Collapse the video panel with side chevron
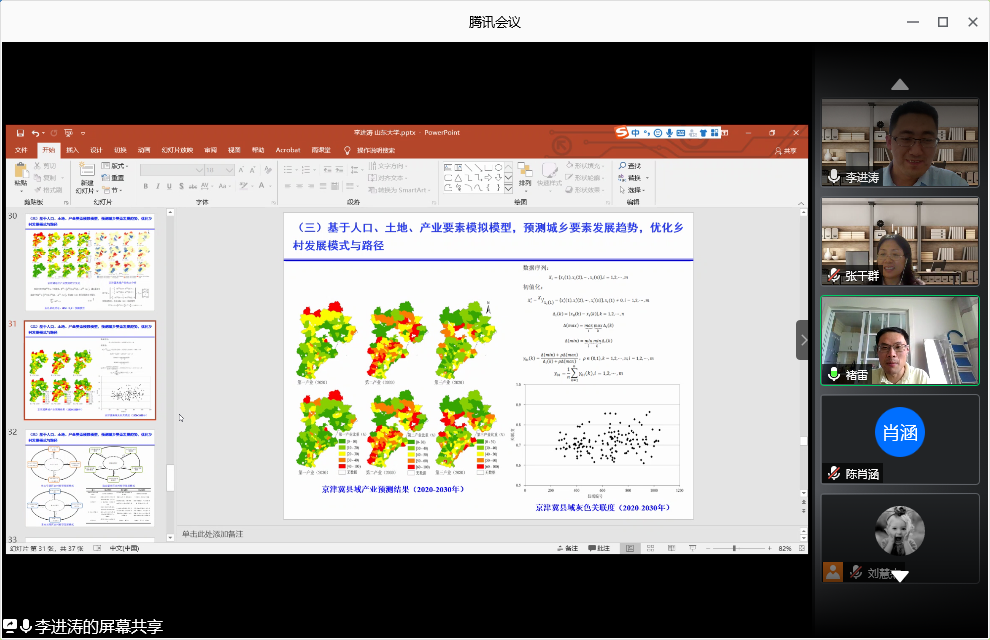The height and width of the screenshot is (640, 990). [803, 340]
